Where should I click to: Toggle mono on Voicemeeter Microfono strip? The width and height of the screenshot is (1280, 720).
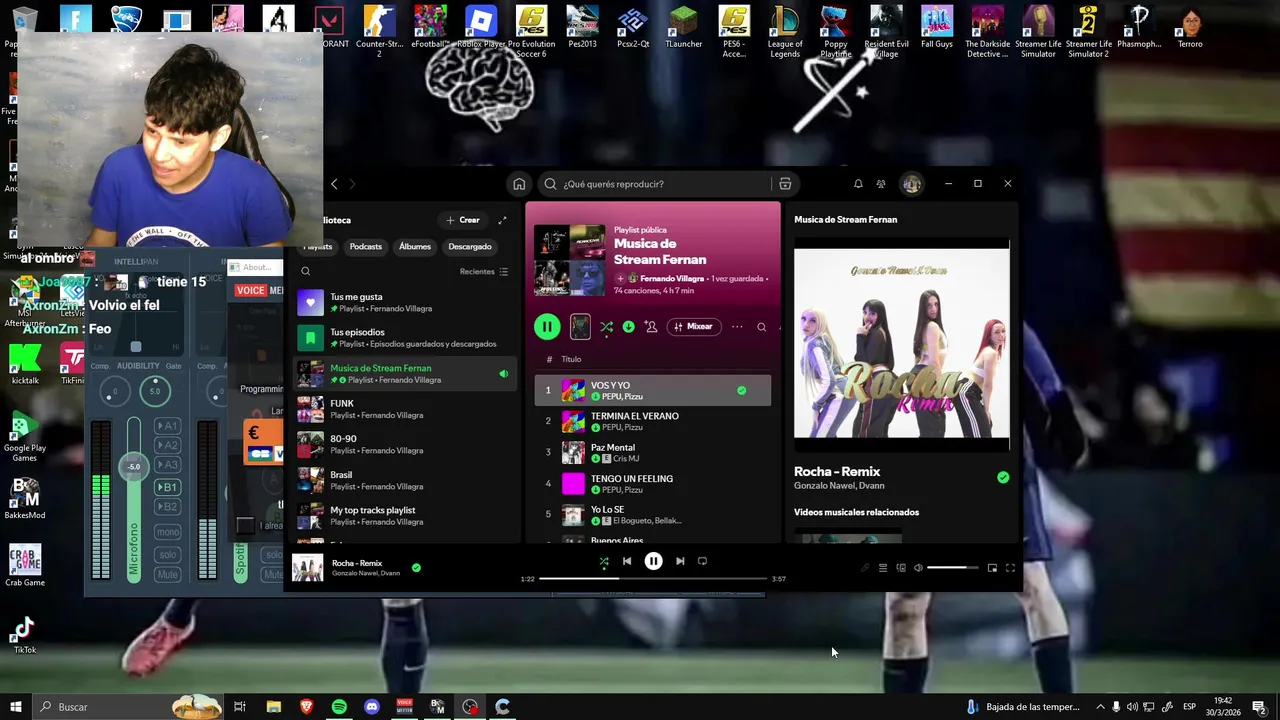point(168,532)
